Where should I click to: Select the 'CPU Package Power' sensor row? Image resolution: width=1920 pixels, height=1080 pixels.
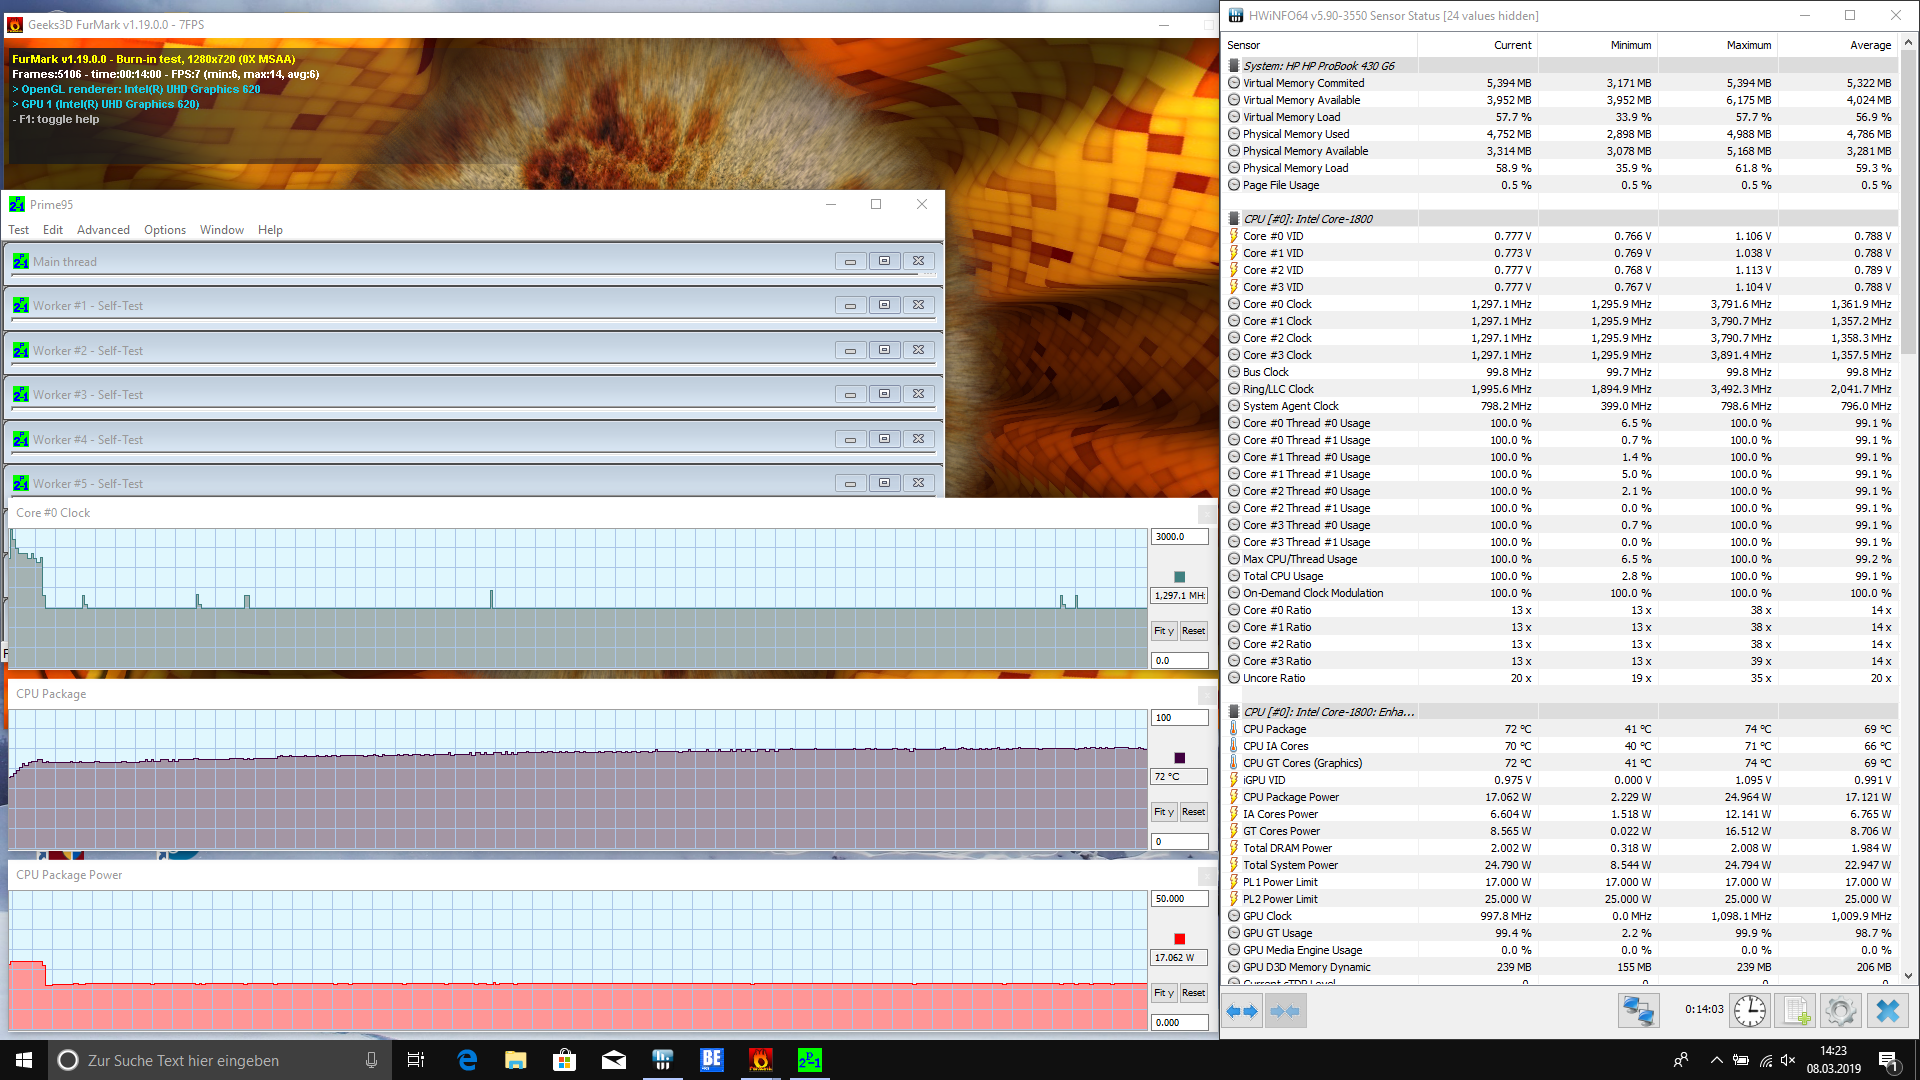tap(1562, 797)
